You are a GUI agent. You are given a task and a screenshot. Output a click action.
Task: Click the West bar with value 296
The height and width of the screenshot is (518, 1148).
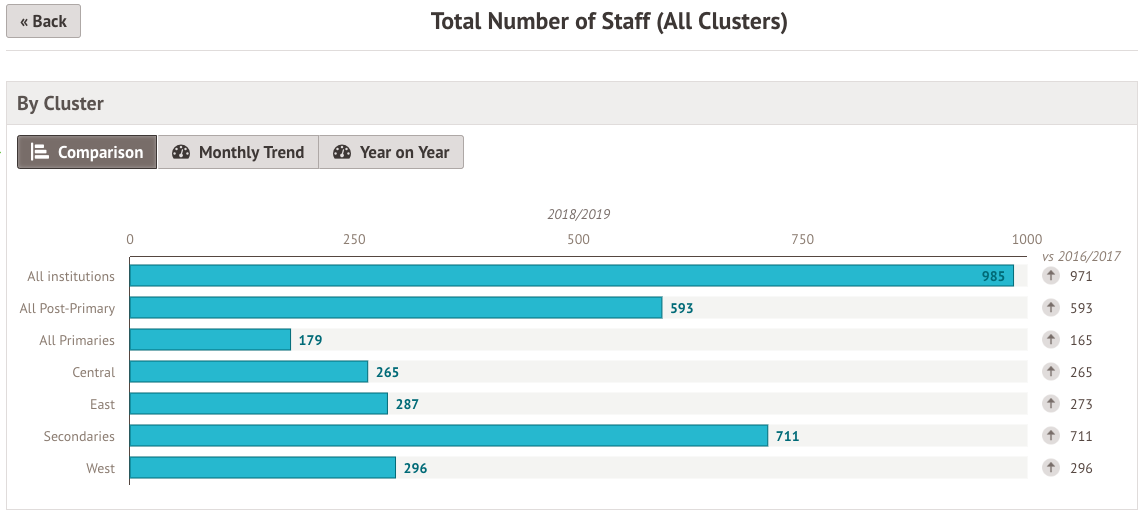click(262, 468)
